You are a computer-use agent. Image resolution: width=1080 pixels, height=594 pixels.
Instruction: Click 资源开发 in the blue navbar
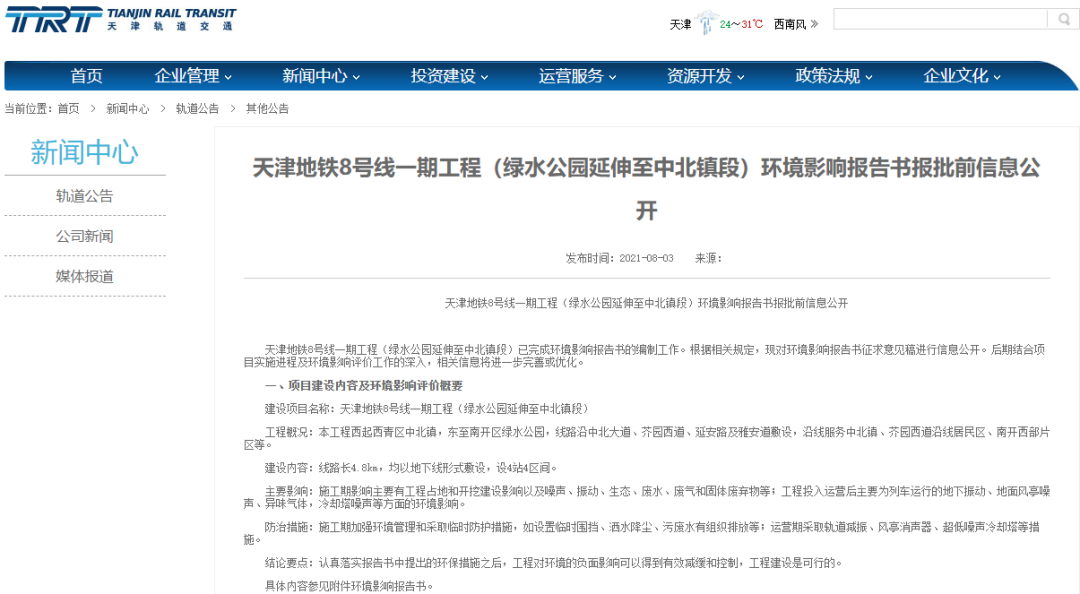click(700, 75)
